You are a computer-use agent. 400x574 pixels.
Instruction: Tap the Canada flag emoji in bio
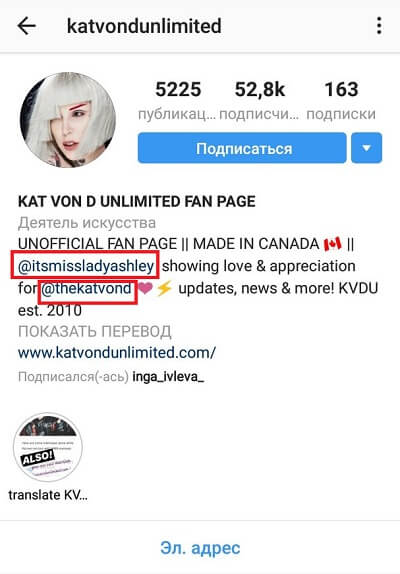(x=333, y=244)
